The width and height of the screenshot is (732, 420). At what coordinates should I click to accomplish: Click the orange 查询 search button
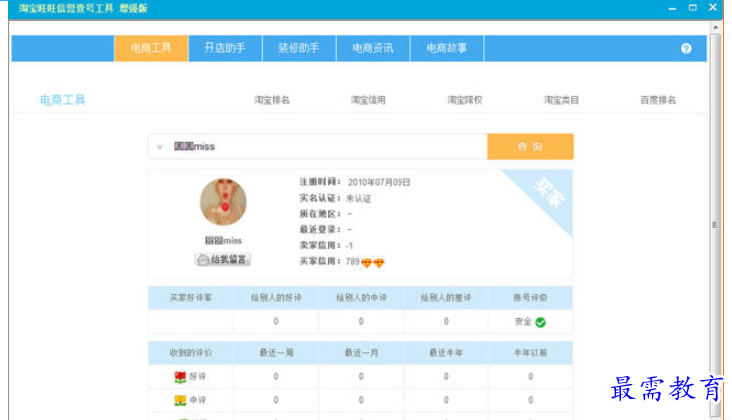pyautogui.click(x=530, y=147)
